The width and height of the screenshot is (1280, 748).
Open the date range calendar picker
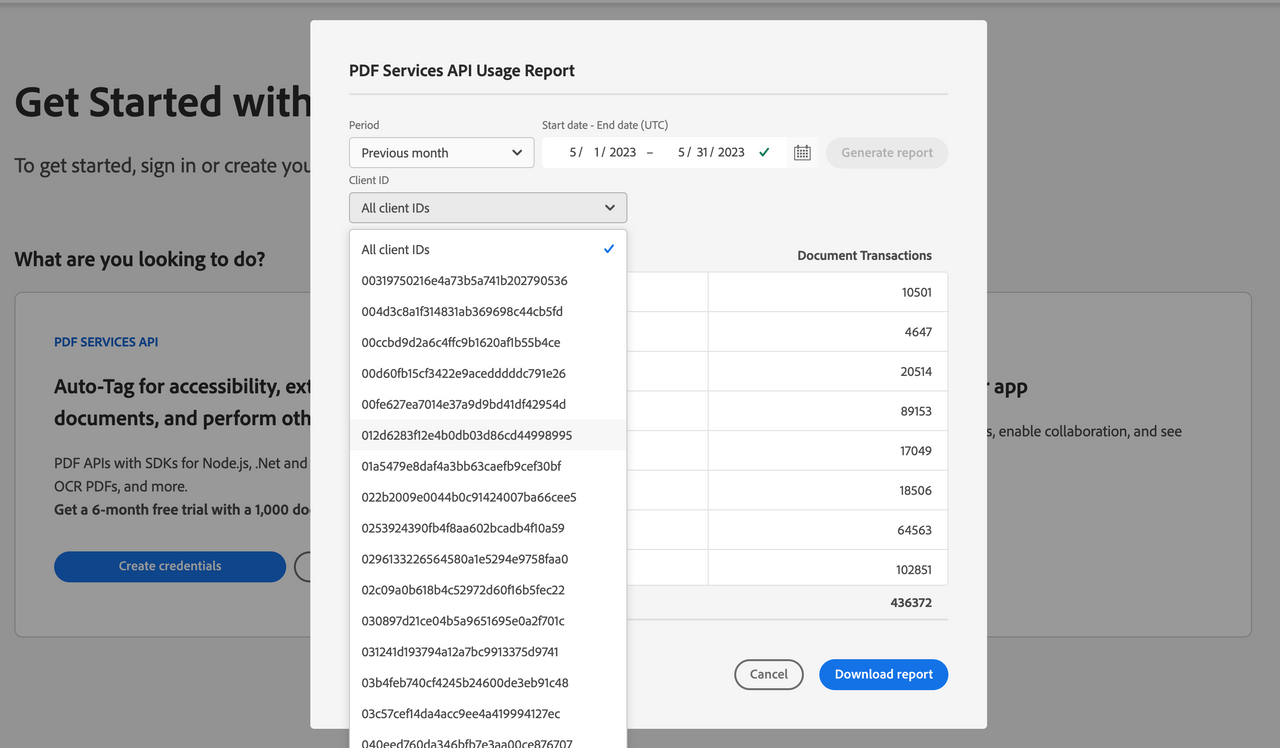[802, 153]
